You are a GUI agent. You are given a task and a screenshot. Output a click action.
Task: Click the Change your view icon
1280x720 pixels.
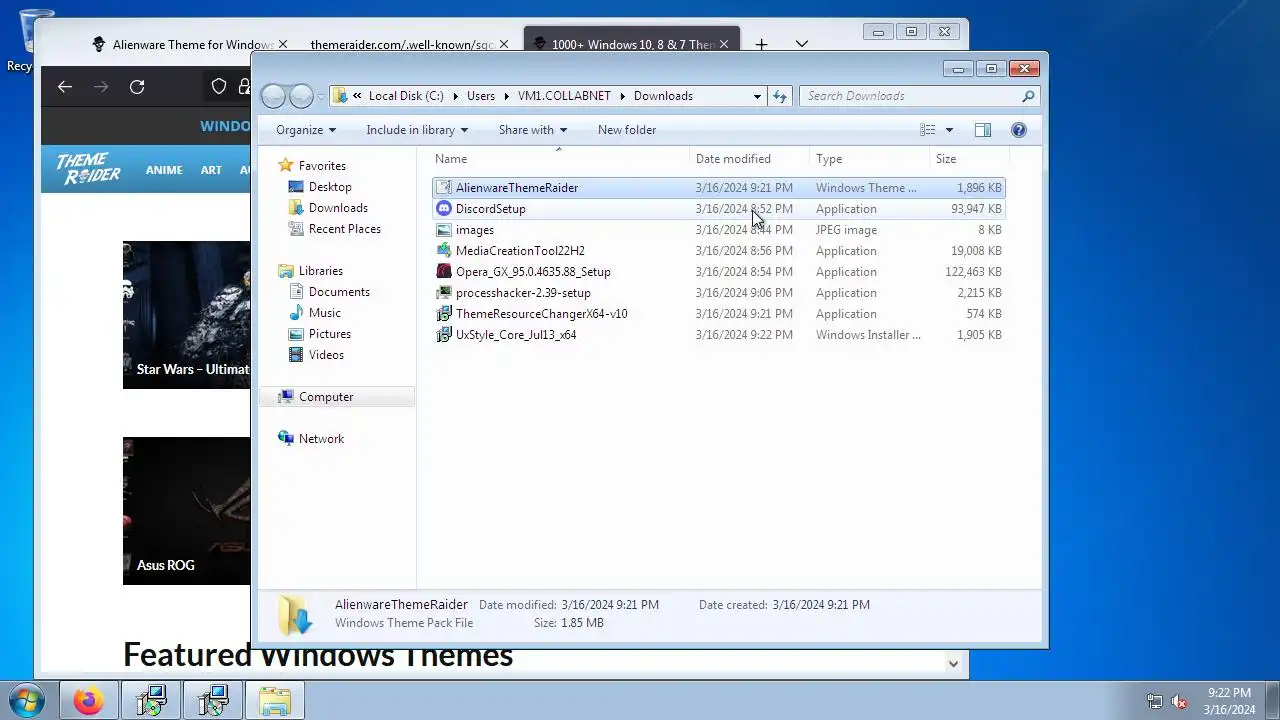[x=928, y=130]
